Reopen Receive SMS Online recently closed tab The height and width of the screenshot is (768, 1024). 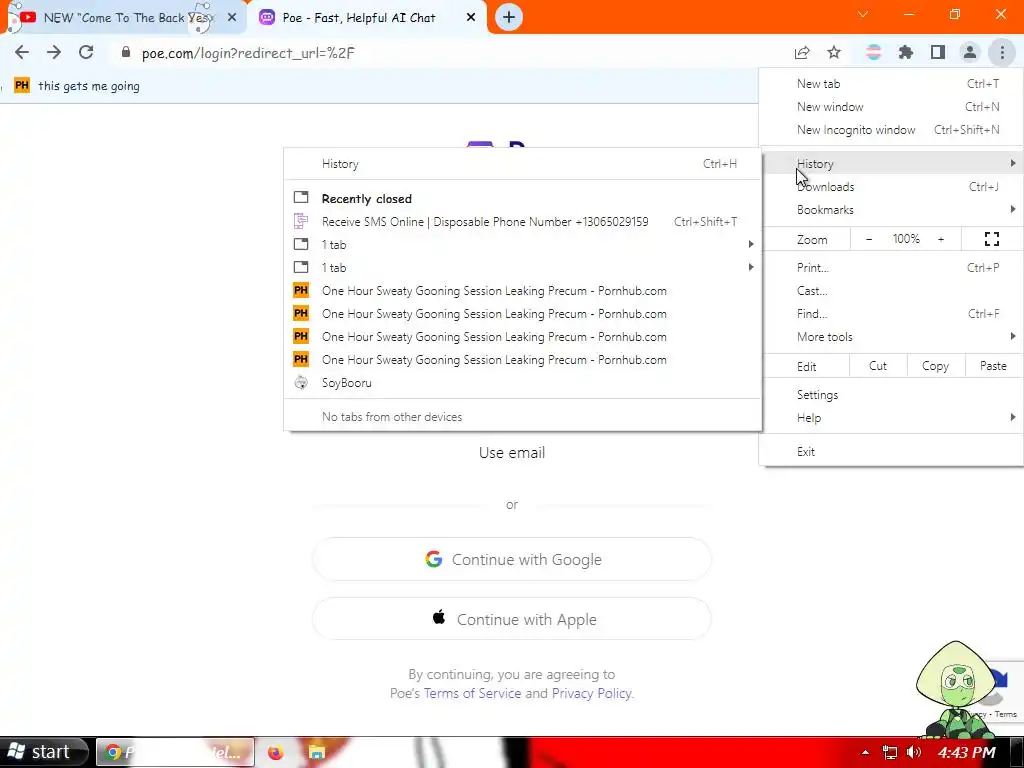coord(522,221)
